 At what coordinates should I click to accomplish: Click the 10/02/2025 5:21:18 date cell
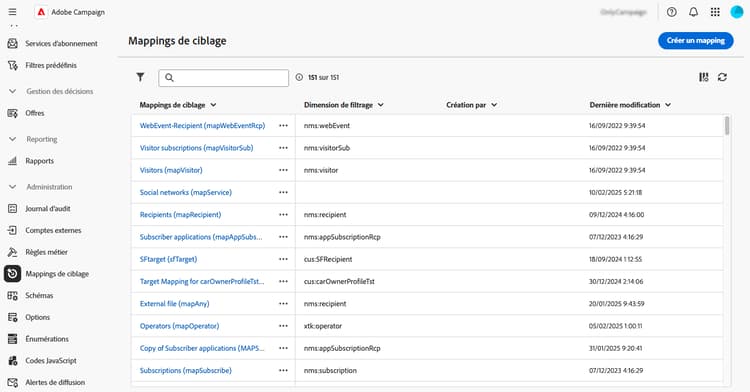point(615,192)
